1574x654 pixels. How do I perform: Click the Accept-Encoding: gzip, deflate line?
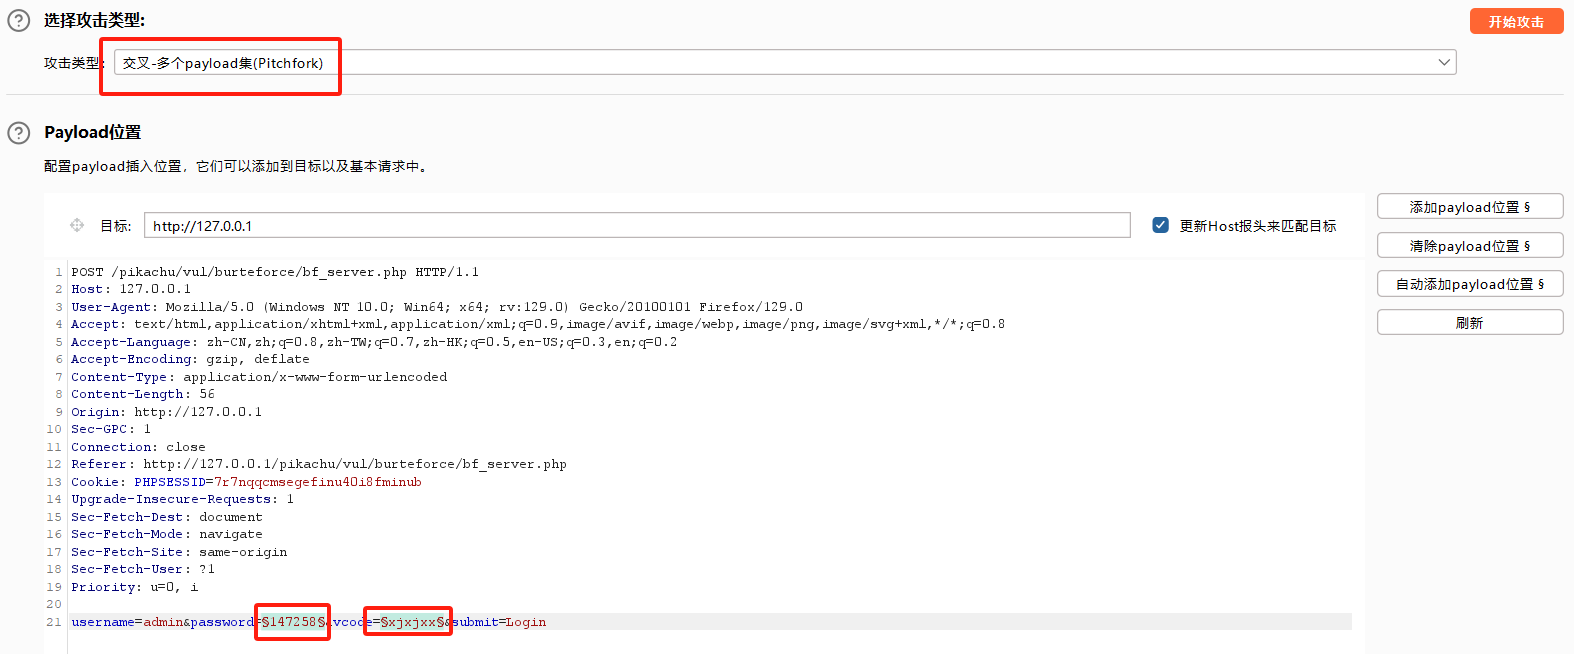coord(190,359)
